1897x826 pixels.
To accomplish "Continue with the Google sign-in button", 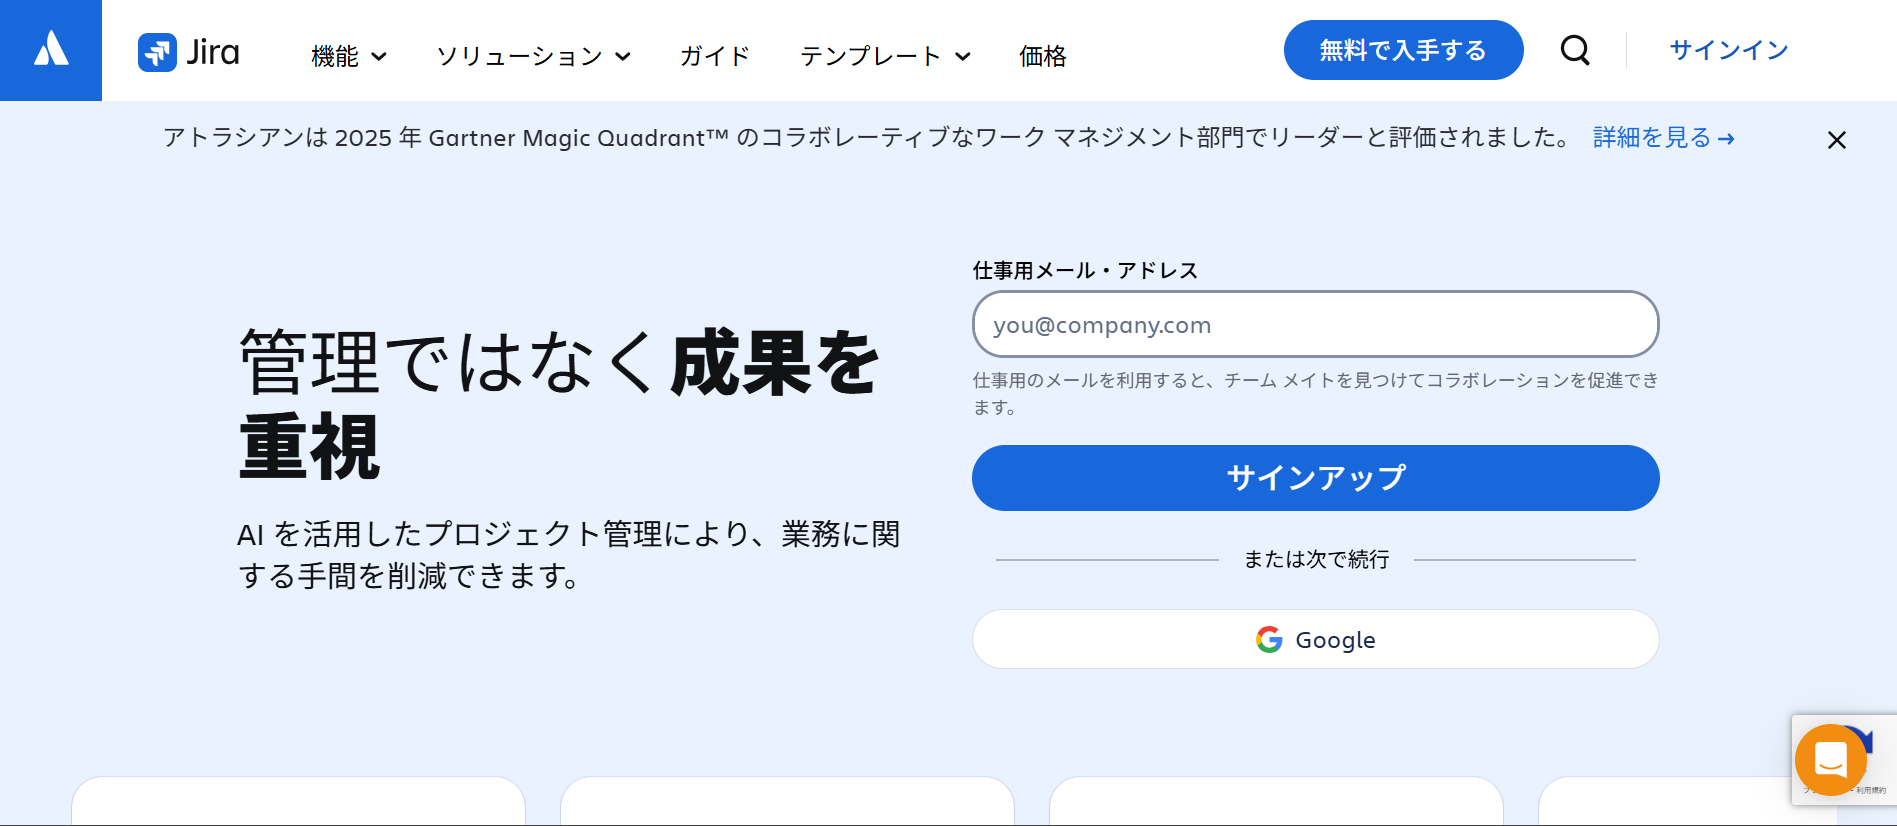I will click(x=1315, y=639).
